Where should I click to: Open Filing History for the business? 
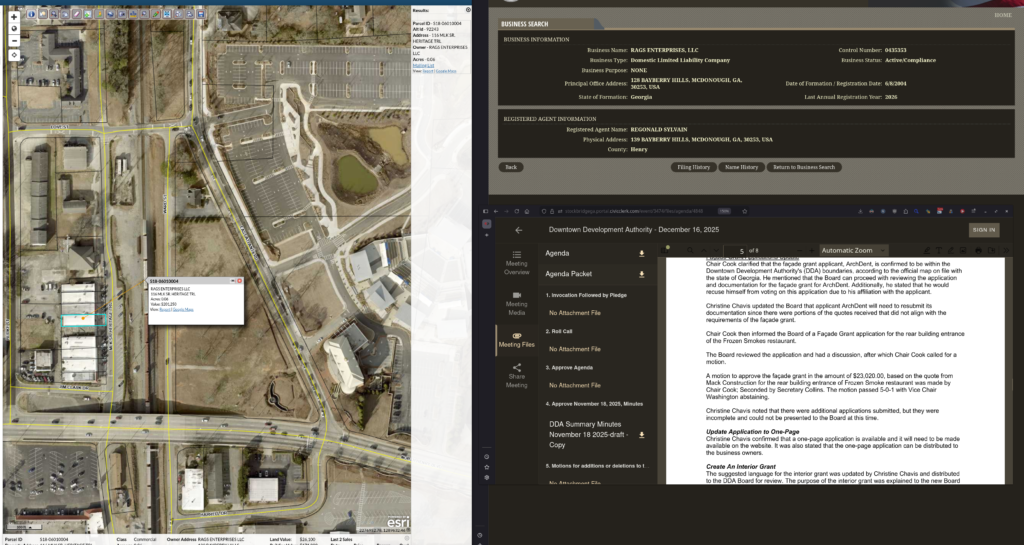tap(693, 167)
